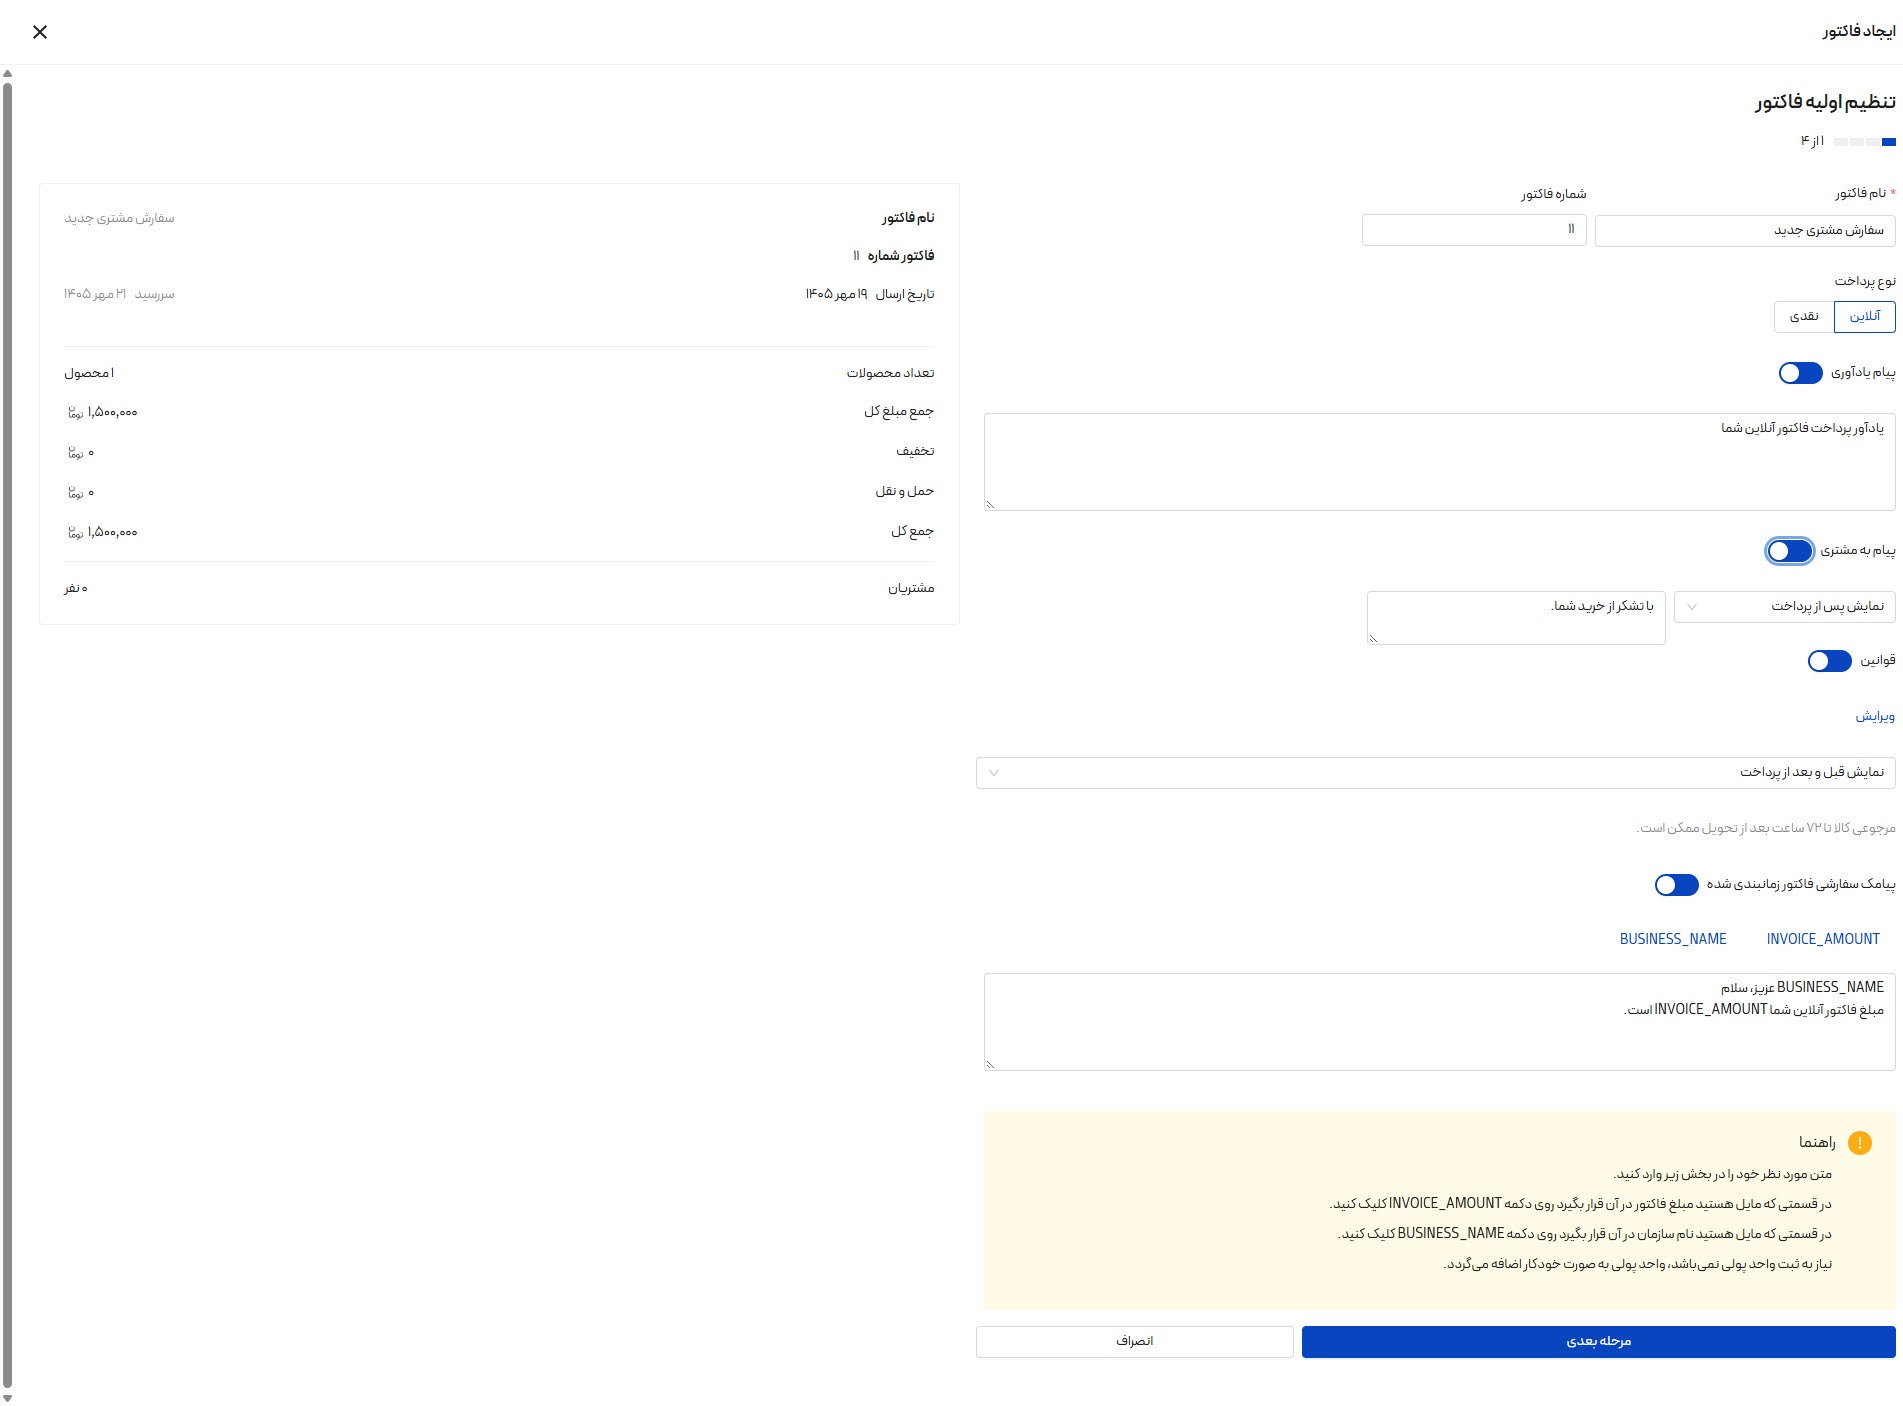The image size is (1903, 1406).
Task: Click the custom SMS message text area
Action: pyautogui.click(x=1439, y=1022)
